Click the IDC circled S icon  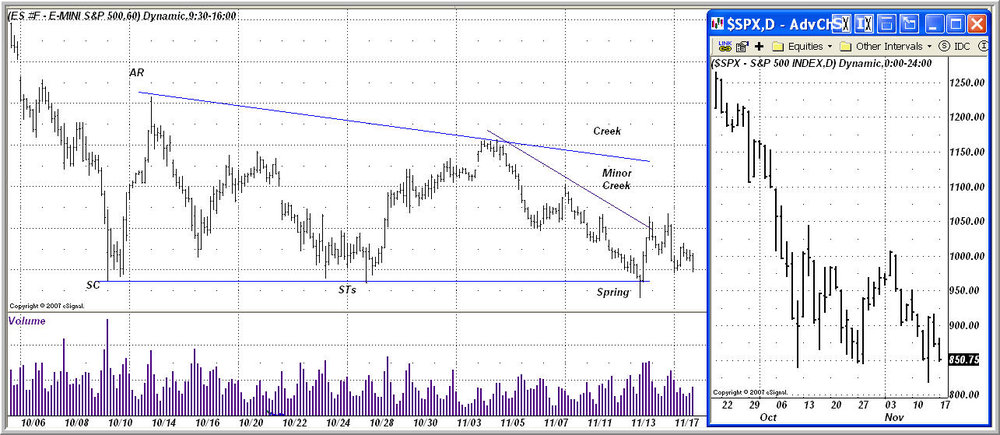[x=944, y=46]
